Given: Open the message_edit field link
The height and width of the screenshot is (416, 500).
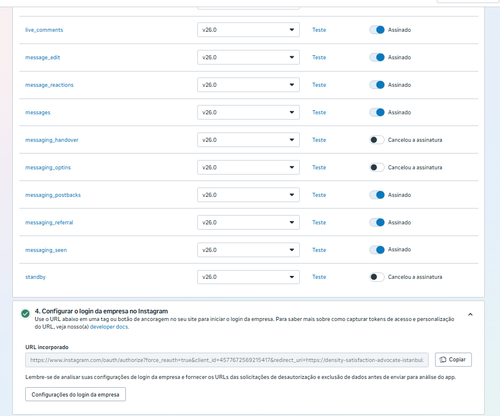Looking at the screenshot, I should click(x=43, y=57).
